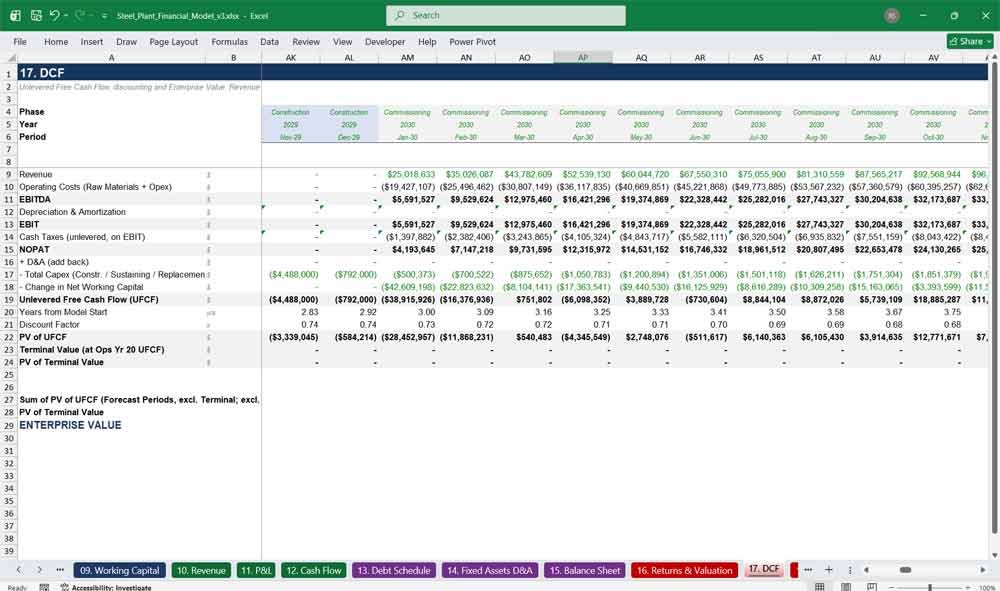
Task: Switch to the 16. Returns & Valuation sheet
Action: coord(684,571)
